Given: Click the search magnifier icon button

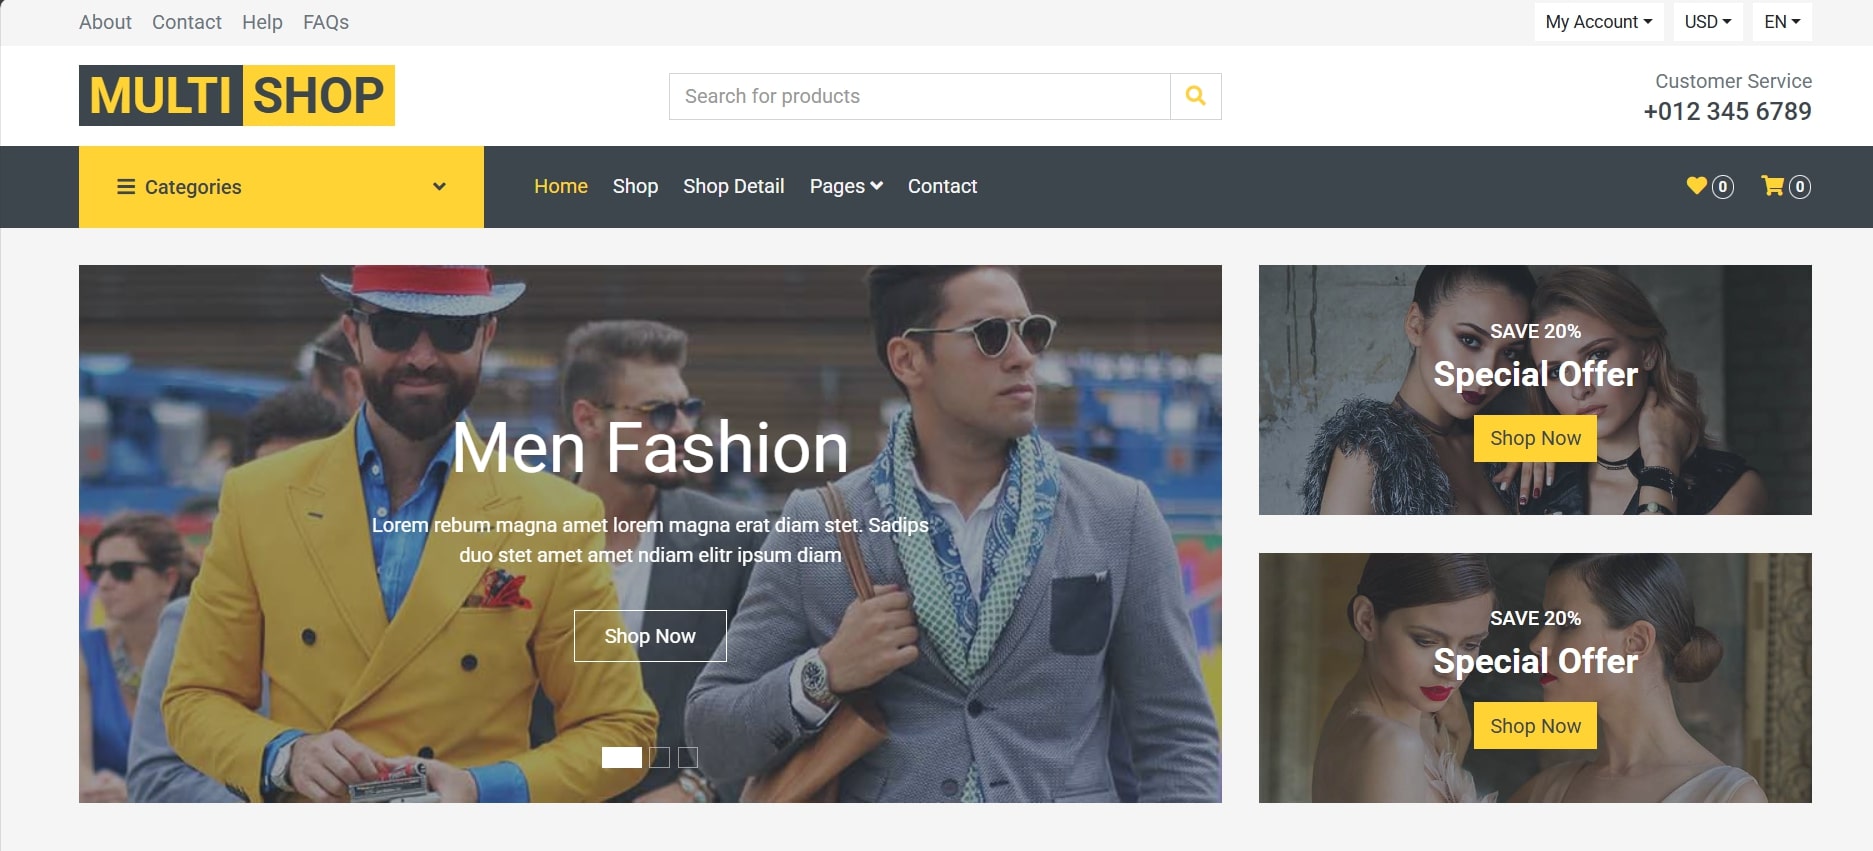Looking at the screenshot, I should click(x=1195, y=96).
